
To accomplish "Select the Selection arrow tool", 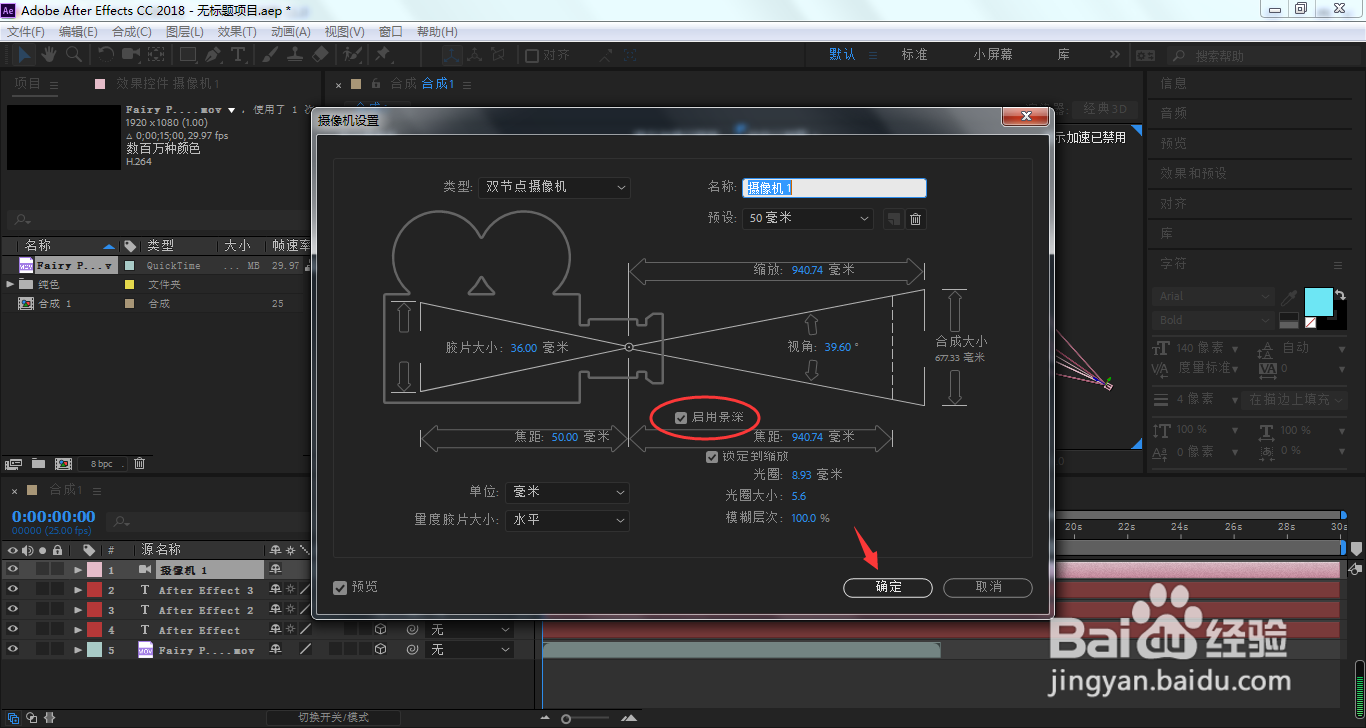I will point(25,54).
